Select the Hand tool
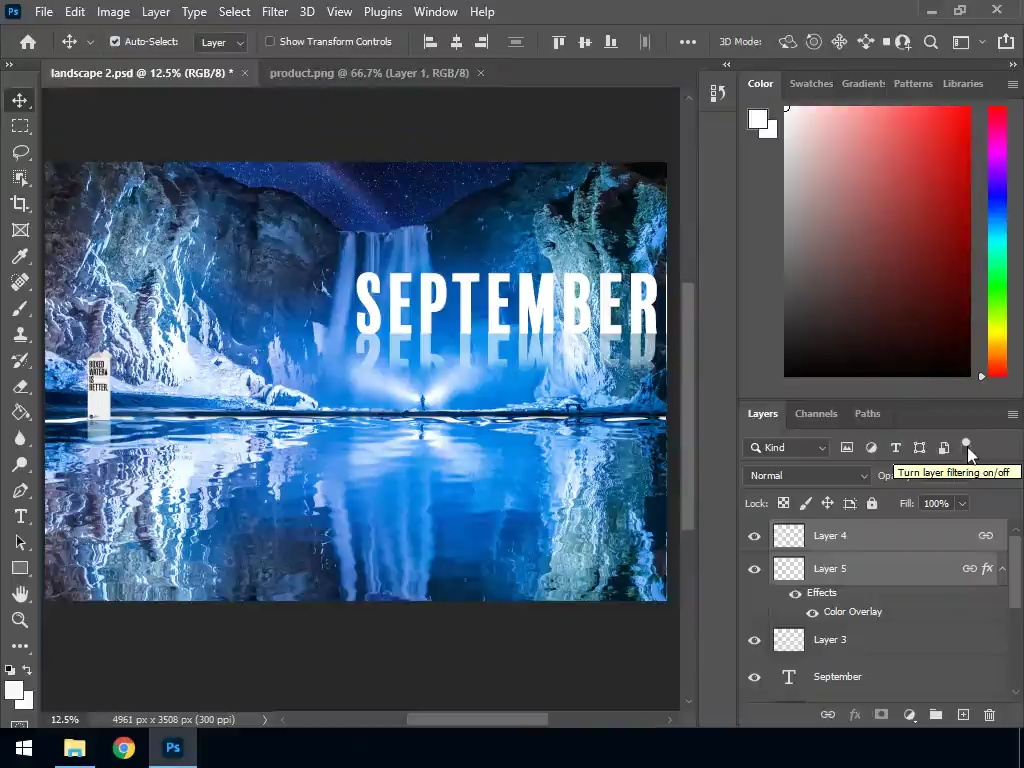The width and height of the screenshot is (1024, 768). [20, 594]
